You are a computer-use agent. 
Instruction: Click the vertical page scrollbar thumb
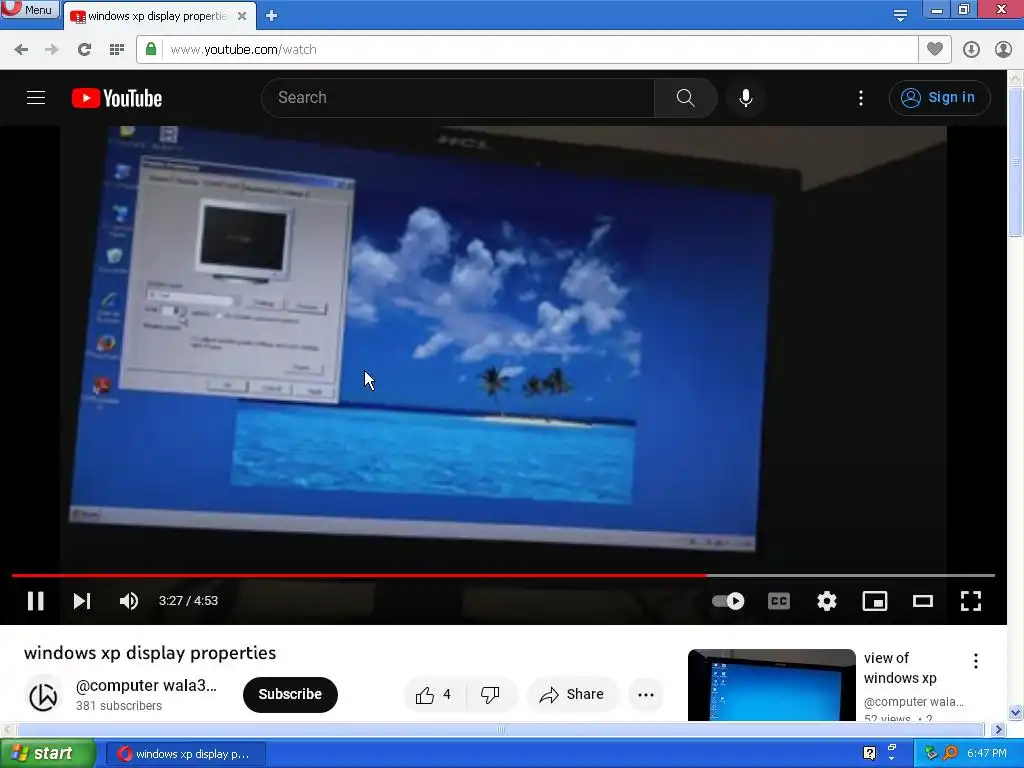coord(1016,161)
